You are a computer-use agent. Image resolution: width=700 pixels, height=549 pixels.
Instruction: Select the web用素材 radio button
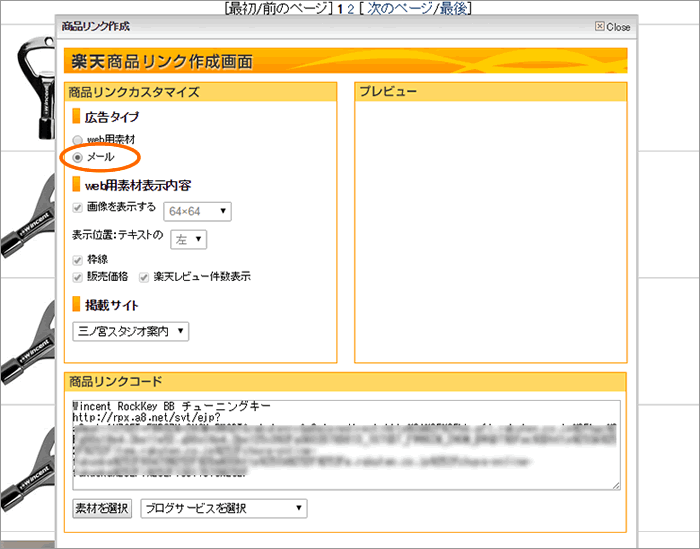coord(78,139)
